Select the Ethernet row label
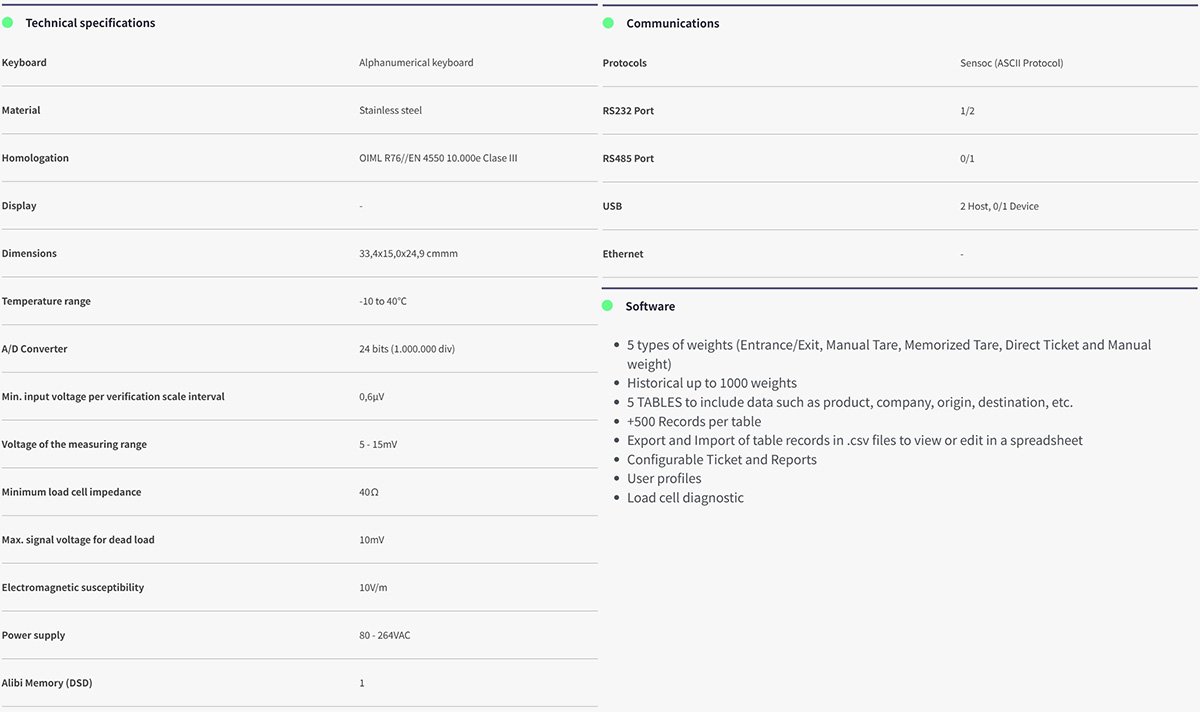 pyautogui.click(x=623, y=254)
